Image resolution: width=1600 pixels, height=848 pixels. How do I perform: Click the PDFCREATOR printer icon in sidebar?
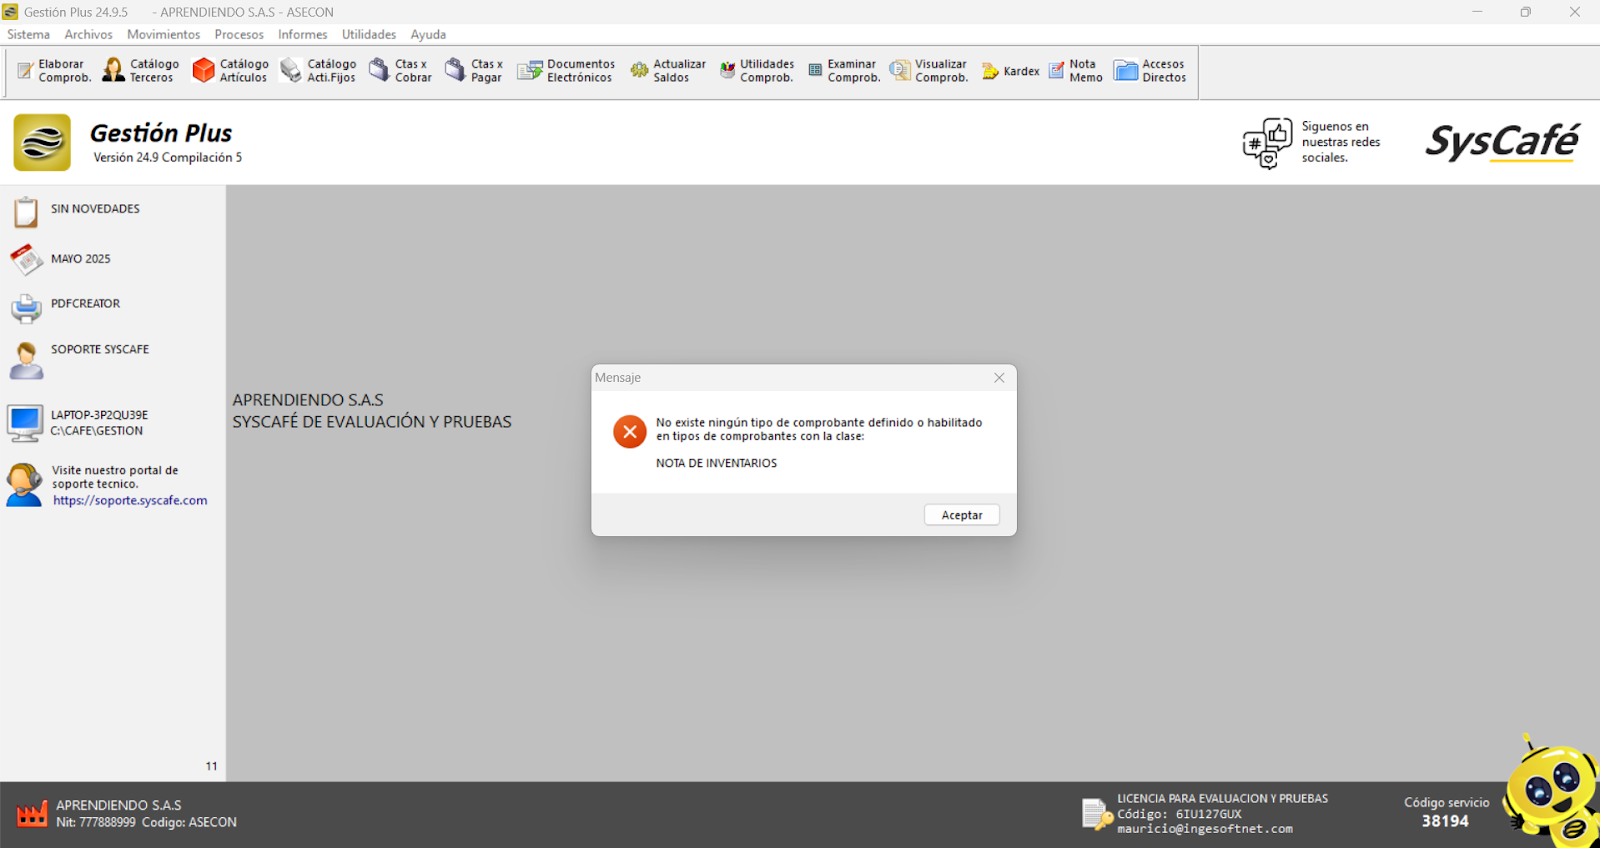click(26, 307)
